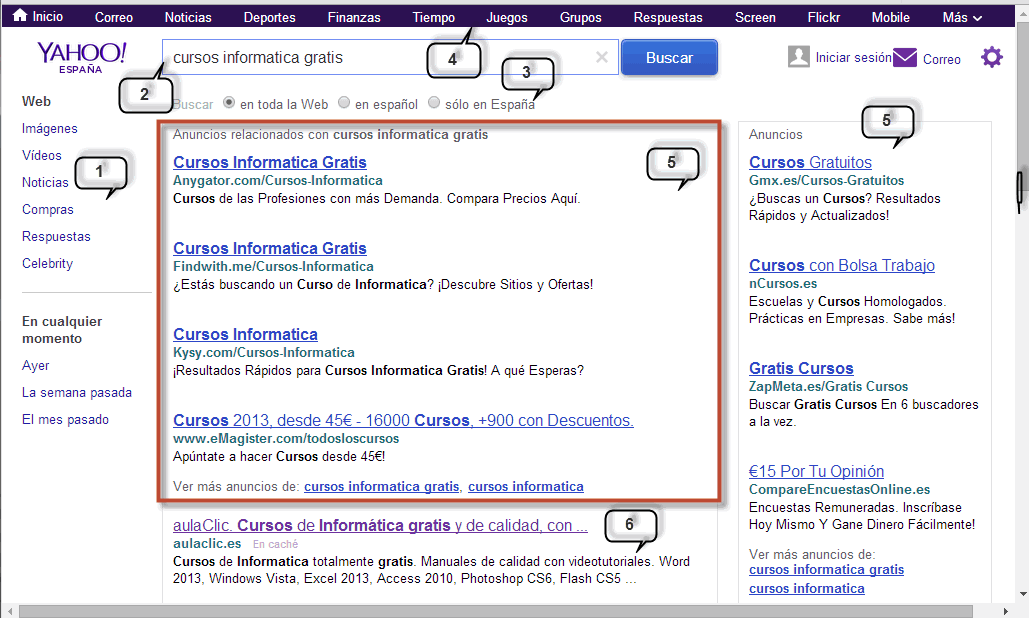Image resolution: width=1029 pixels, height=618 pixels.
Task: Select the Web search tab in the sidebar
Action: click(36, 101)
